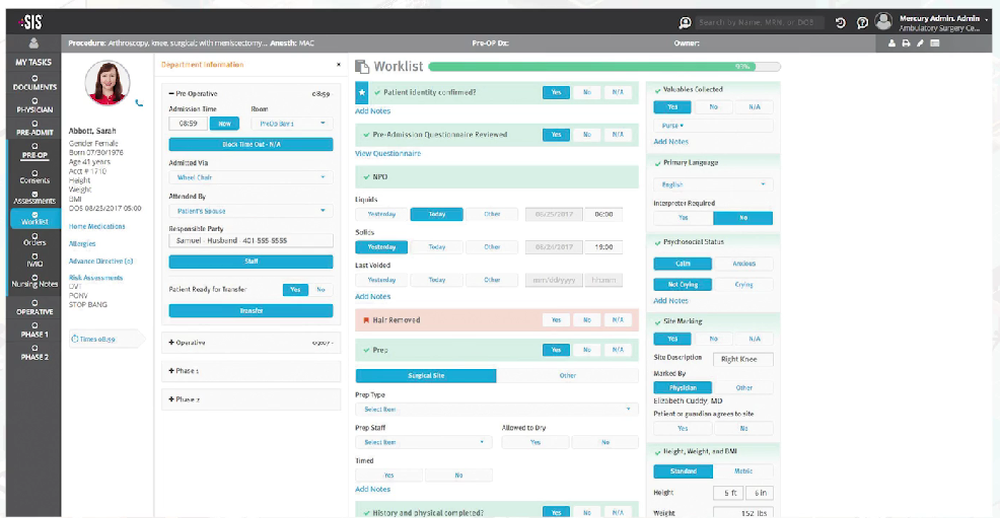Image resolution: width=1000 pixels, height=518 pixels.
Task: Go to Pre-Admit in the sidebar
Action: pyautogui.click(x=34, y=129)
